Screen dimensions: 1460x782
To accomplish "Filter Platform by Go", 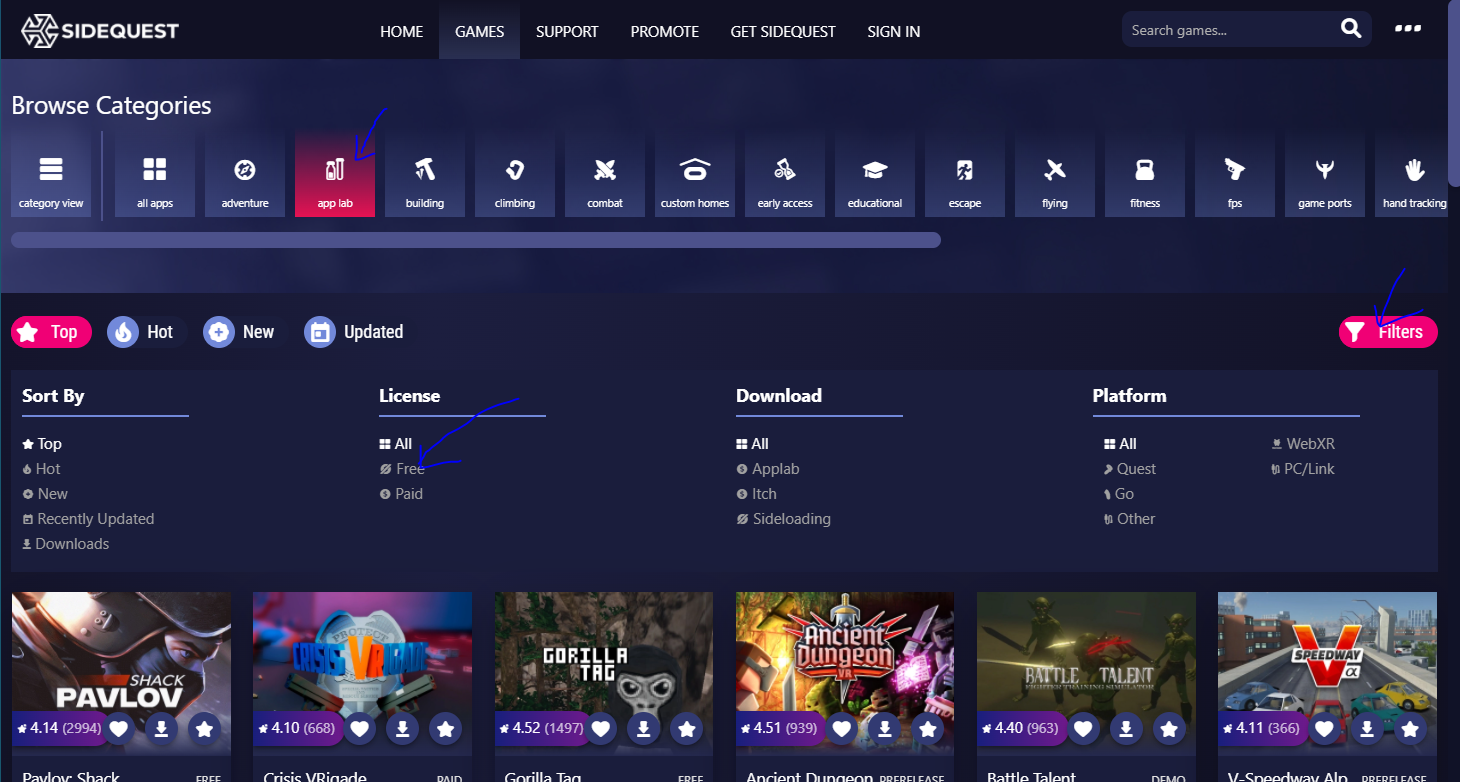I will click(x=1119, y=494).
